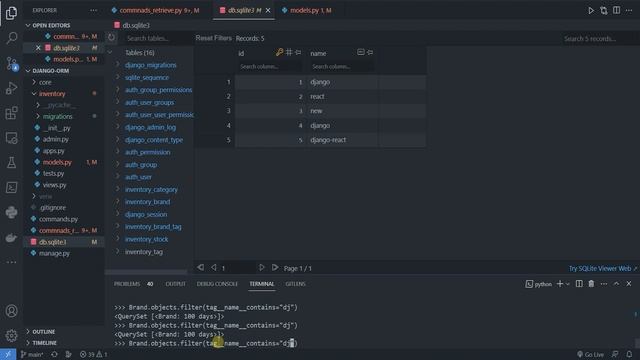Open the Output panel tab
The width and height of the screenshot is (640, 360).
point(176,284)
